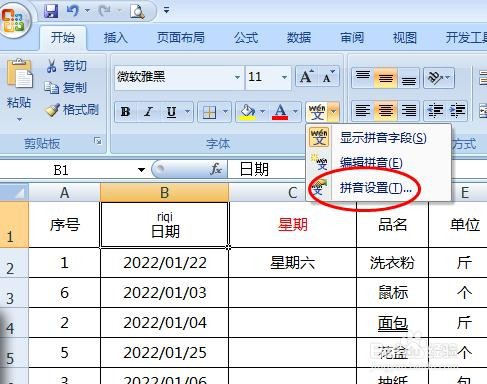This screenshot has width=487, height=384.
Task: Toggle italic formatting
Action: [x=148, y=112]
